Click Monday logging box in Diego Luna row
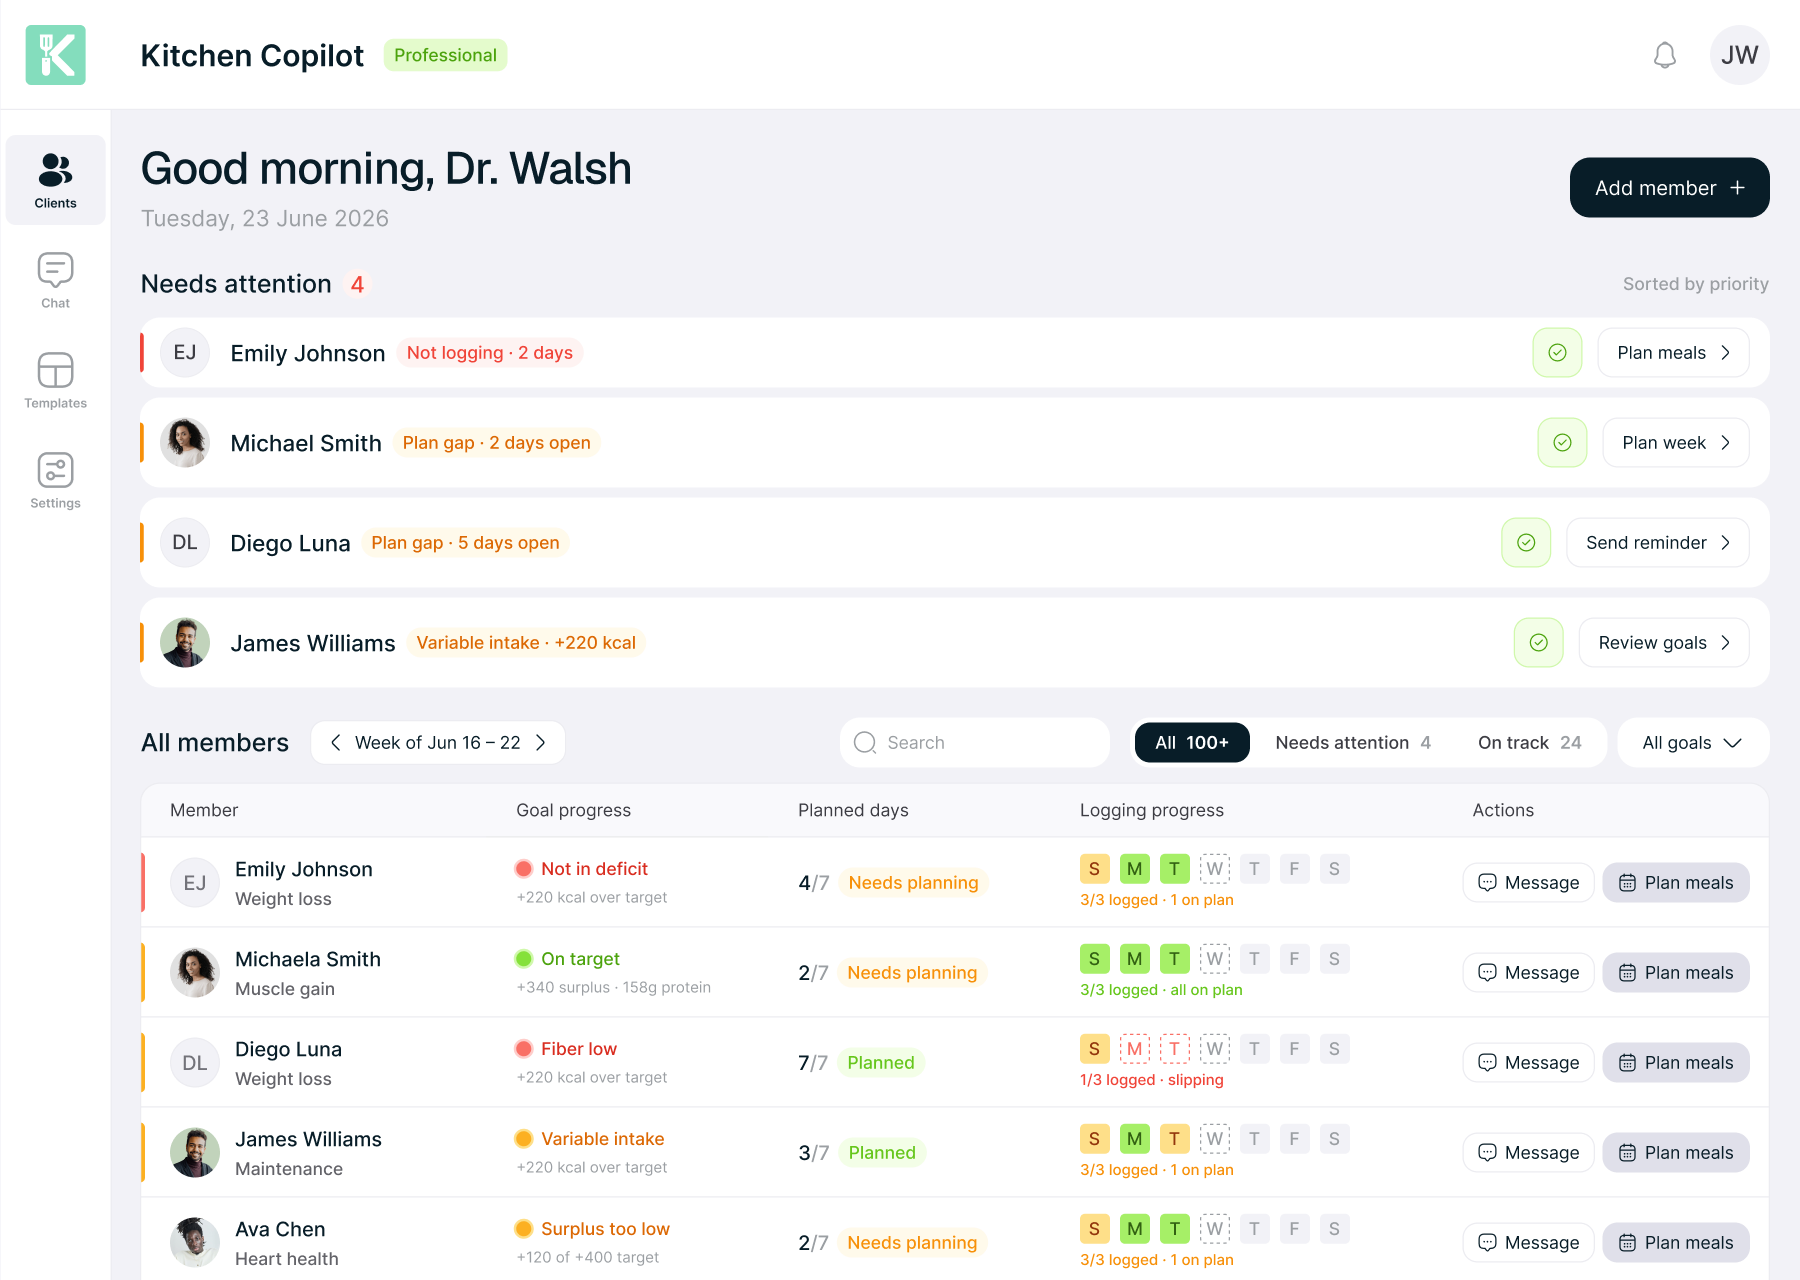The image size is (1800, 1280). point(1135,1049)
